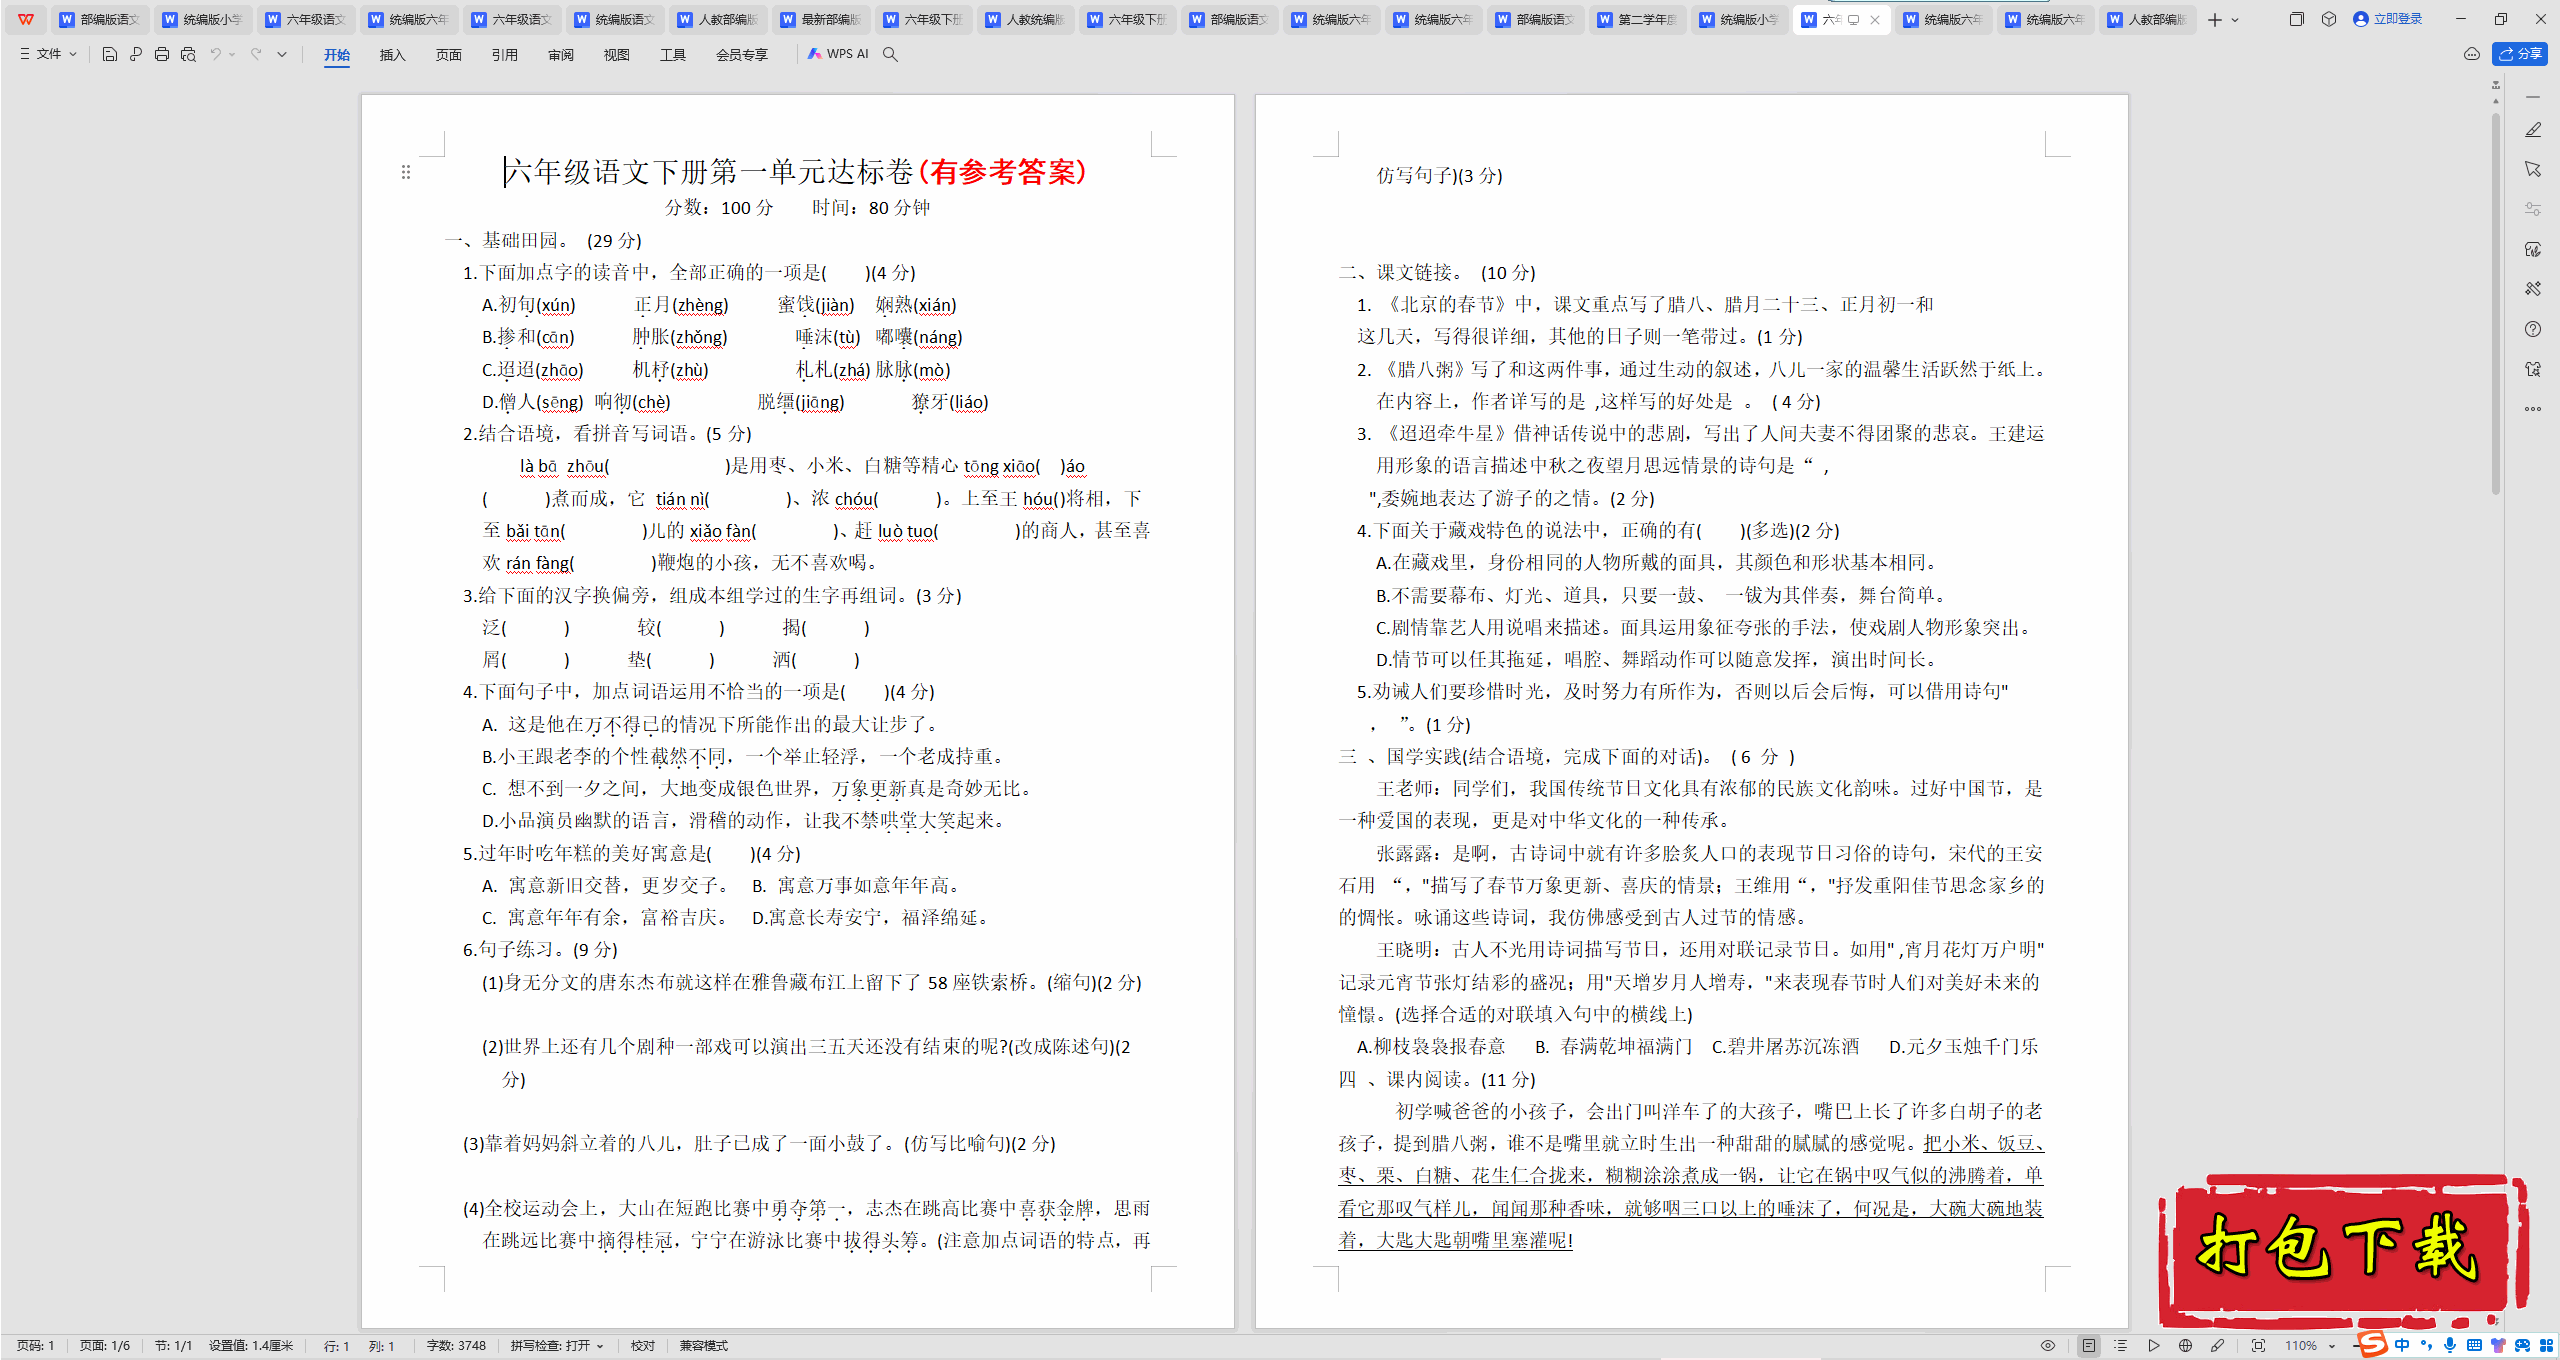Select the selection cursor tool in right sidebar

[2533, 169]
